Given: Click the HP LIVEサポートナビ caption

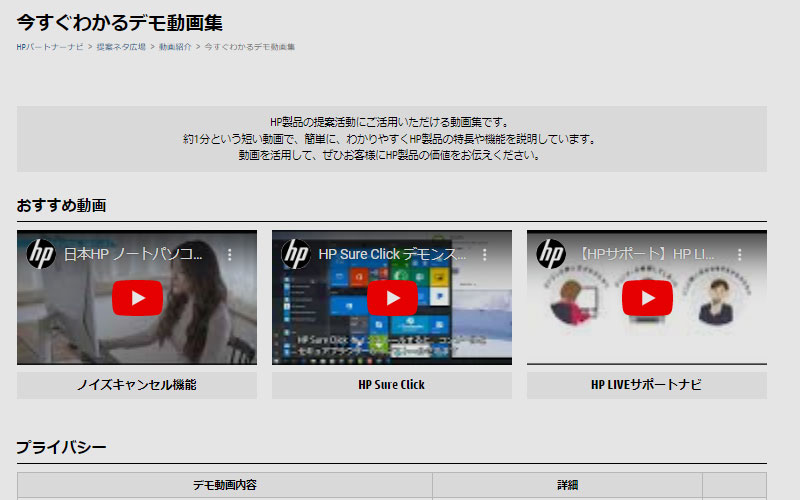Looking at the screenshot, I should [646, 385].
